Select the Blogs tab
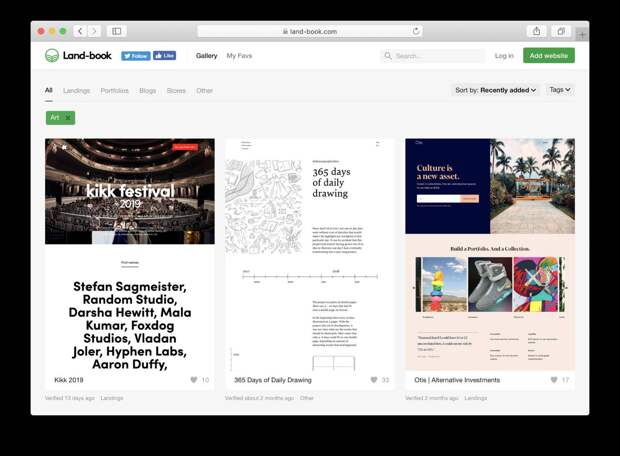The width and height of the screenshot is (620, 456). click(x=147, y=91)
